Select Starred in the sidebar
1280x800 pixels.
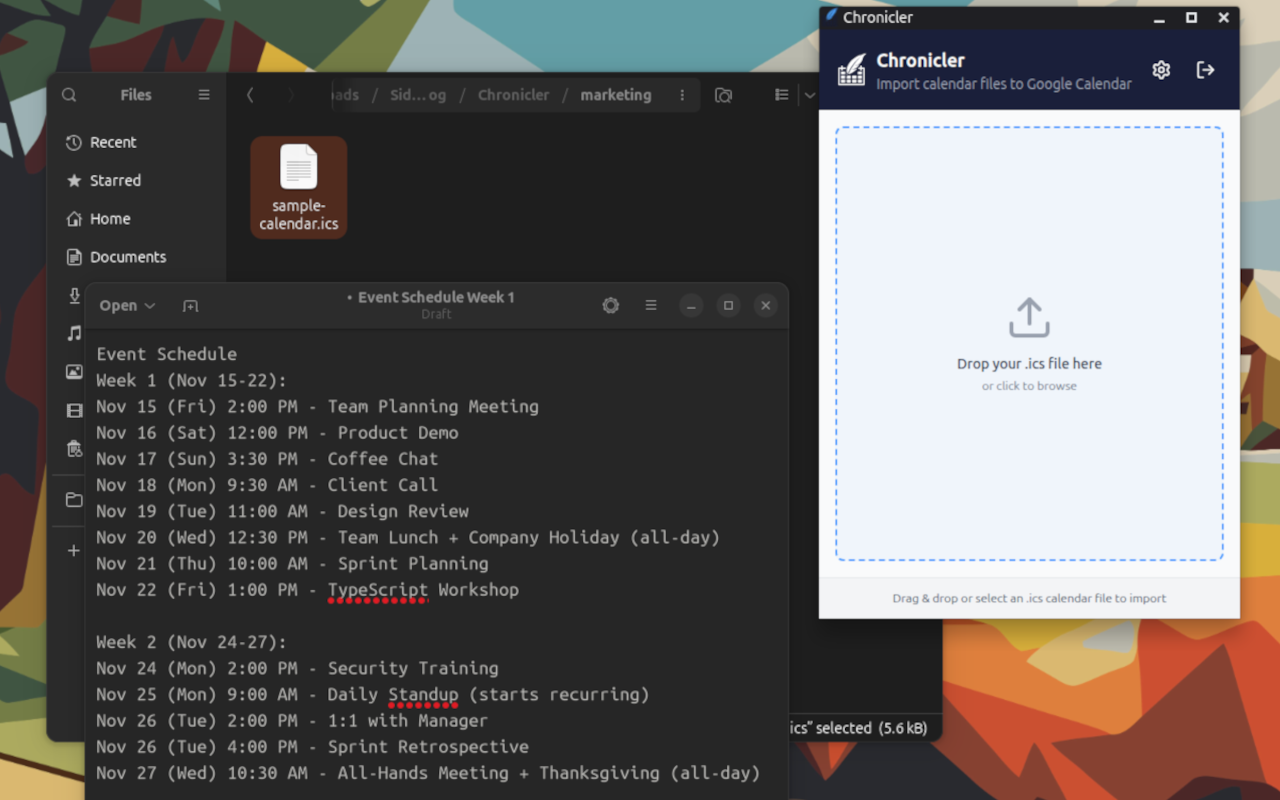tap(115, 180)
